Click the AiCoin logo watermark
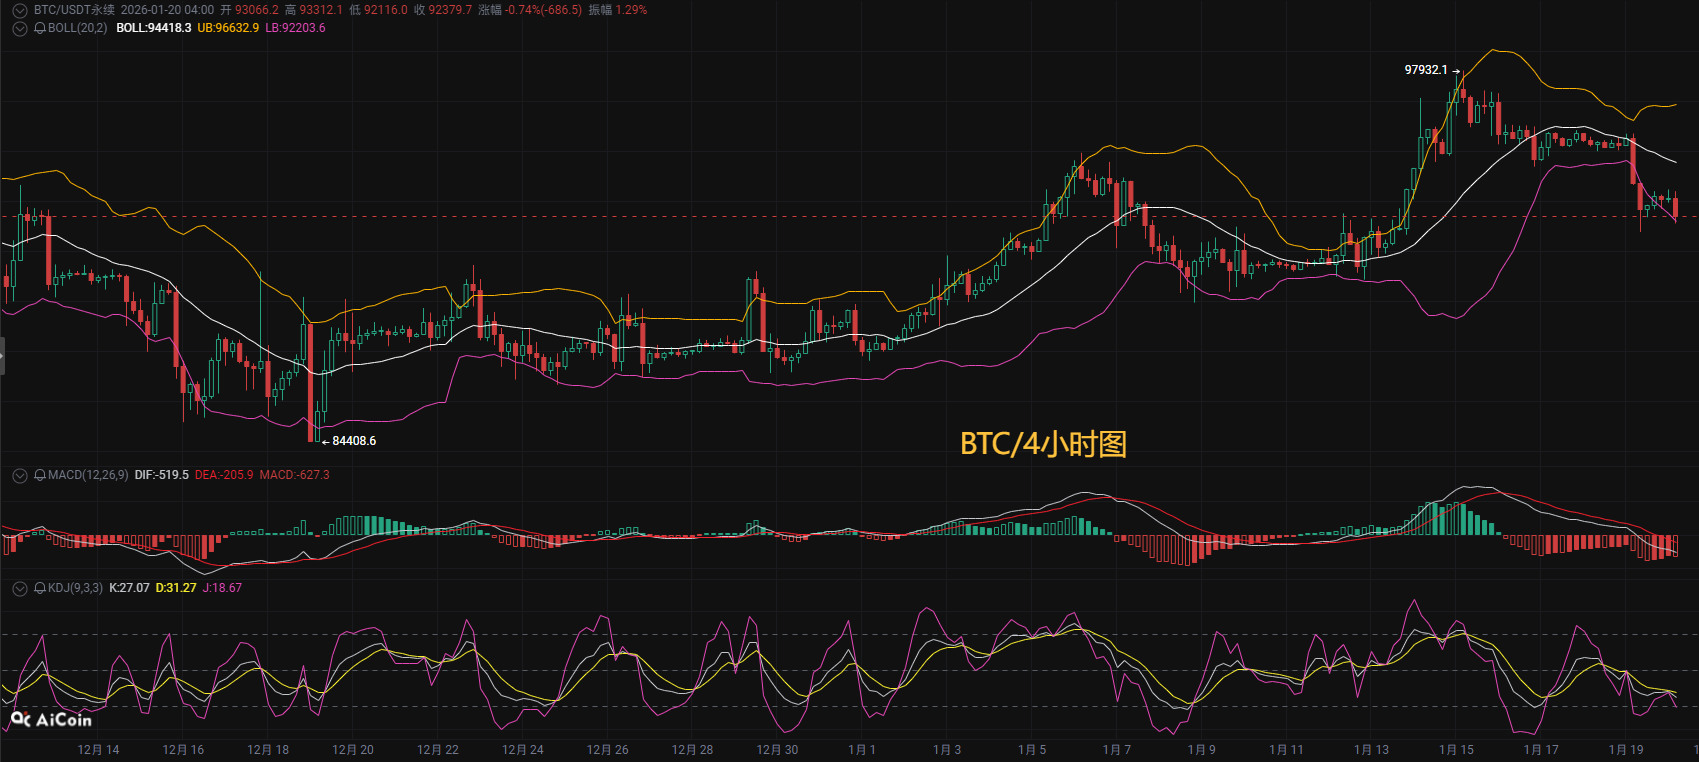1699x762 pixels. (x=51, y=719)
